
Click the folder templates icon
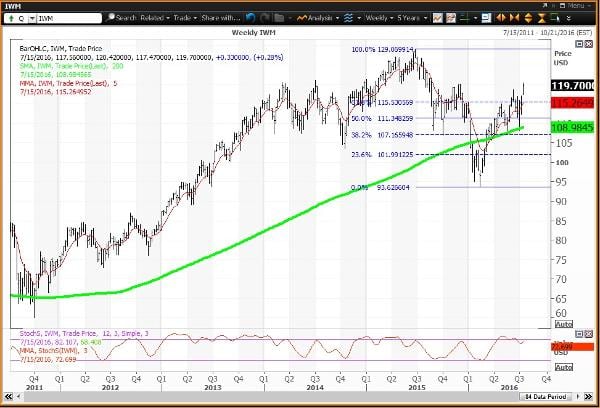279,18
